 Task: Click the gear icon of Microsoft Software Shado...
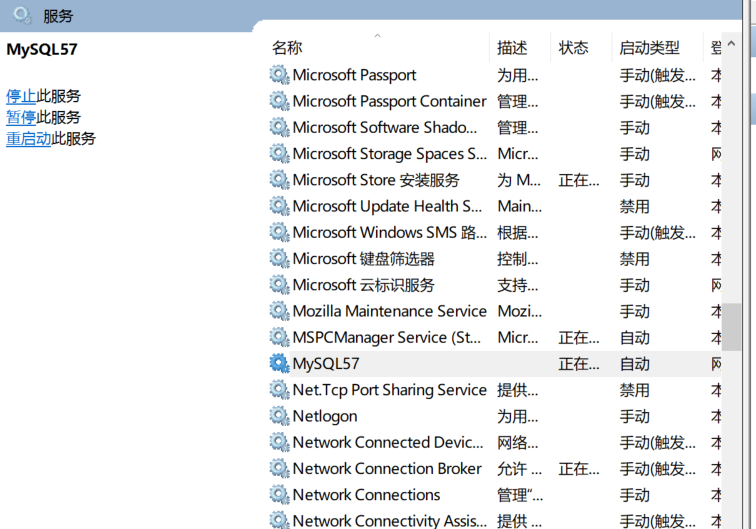click(x=279, y=127)
